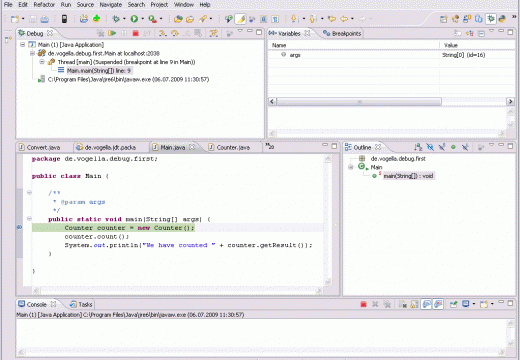Click the black mobile device icon in toolbar
520x360 pixels.
click(x=65, y=19)
